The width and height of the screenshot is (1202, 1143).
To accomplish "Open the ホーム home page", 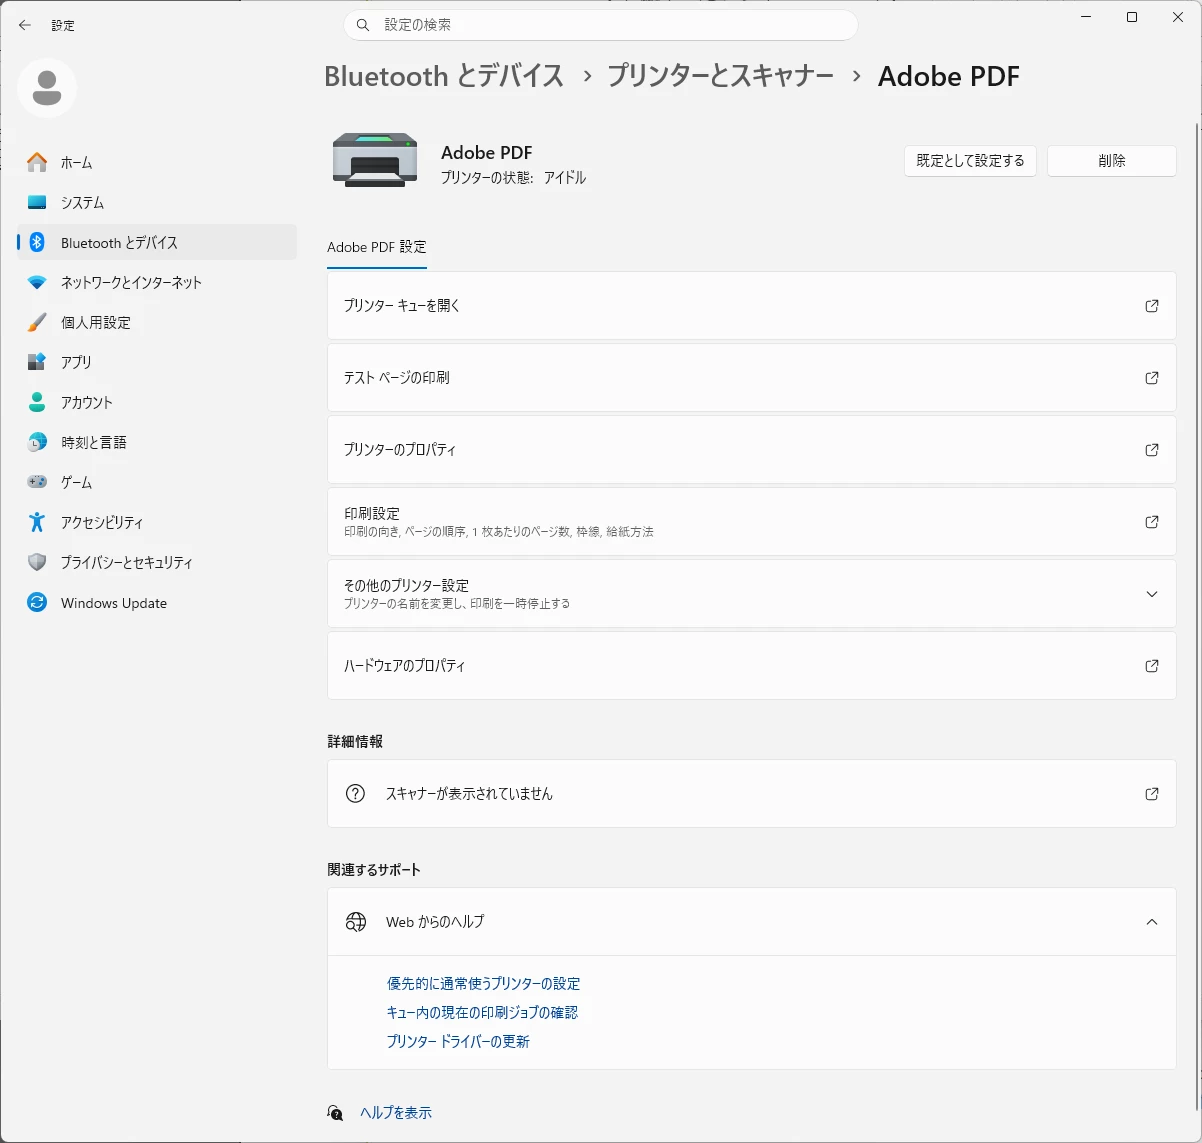I will point(157,162).
